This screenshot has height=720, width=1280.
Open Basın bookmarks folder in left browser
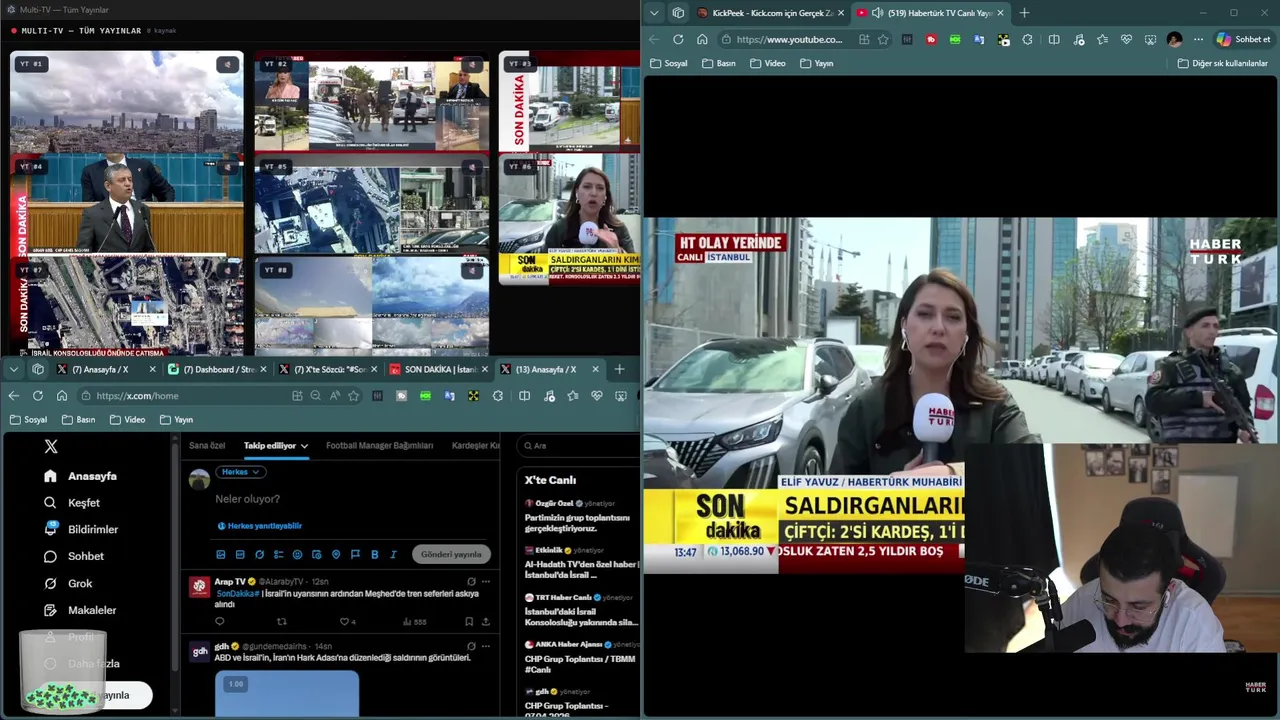(79, 420)
